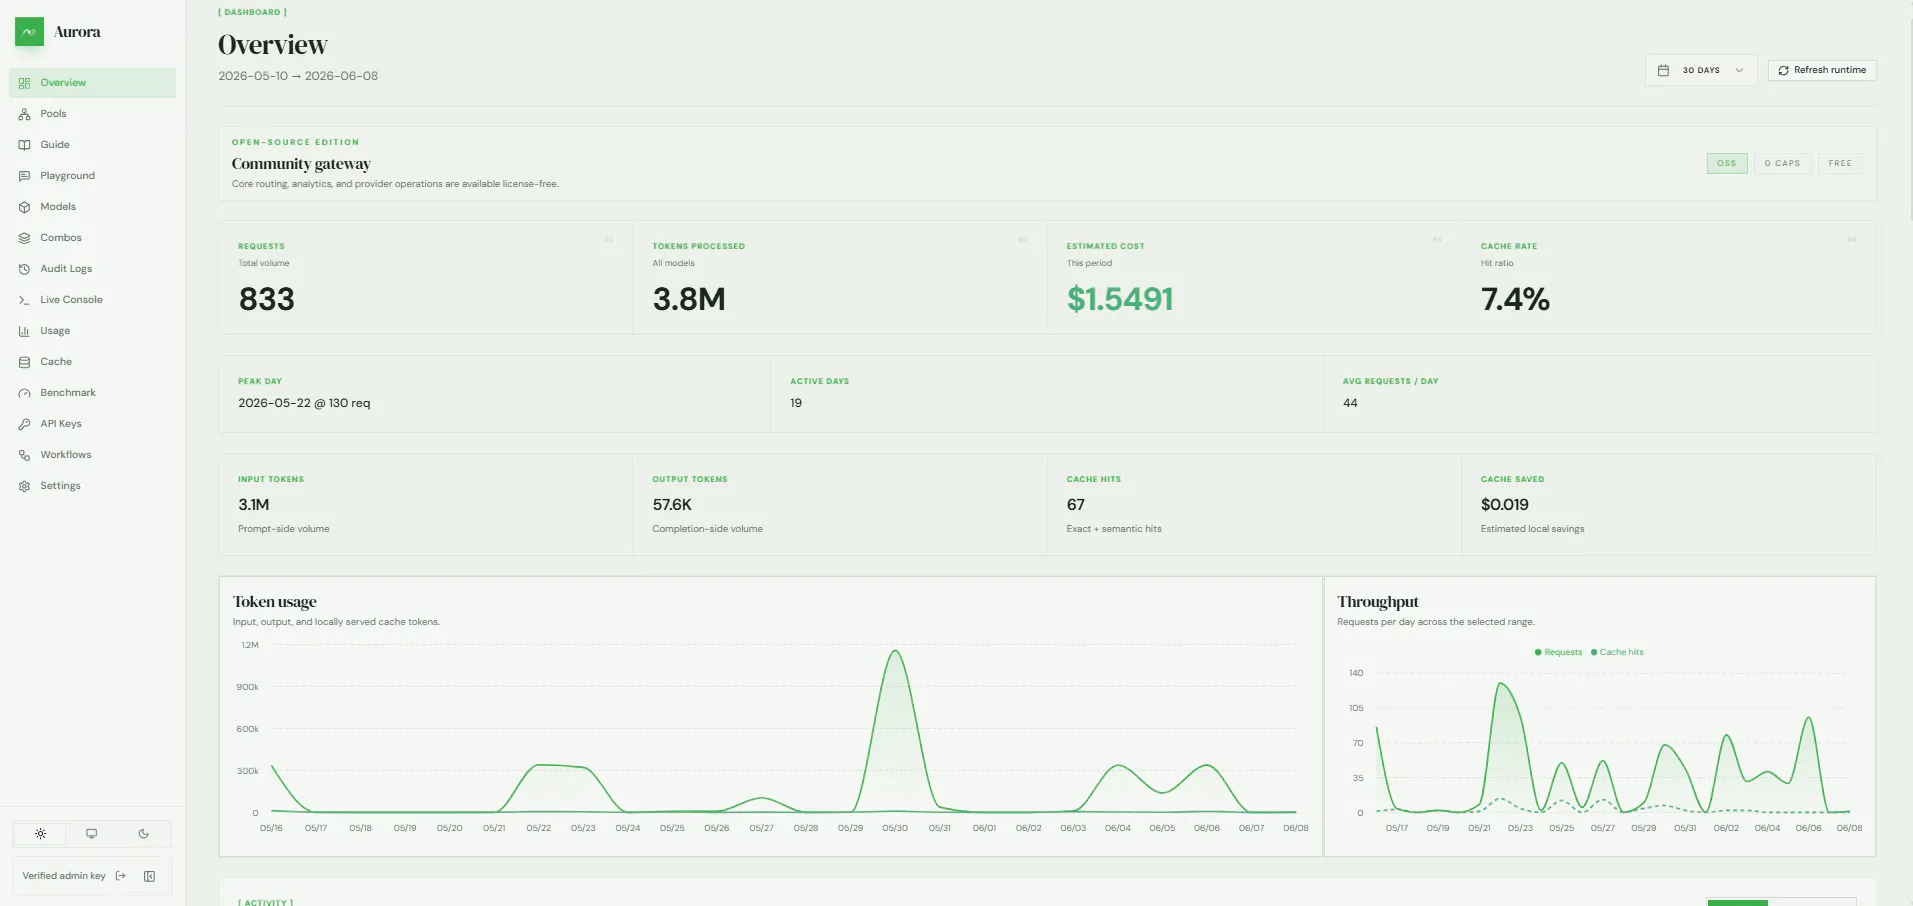1913x906 pixels.
Task: Click the date range text 2026-05-10 → 2026-06-08
Action: pyautogui.click(x=298, y=76)
